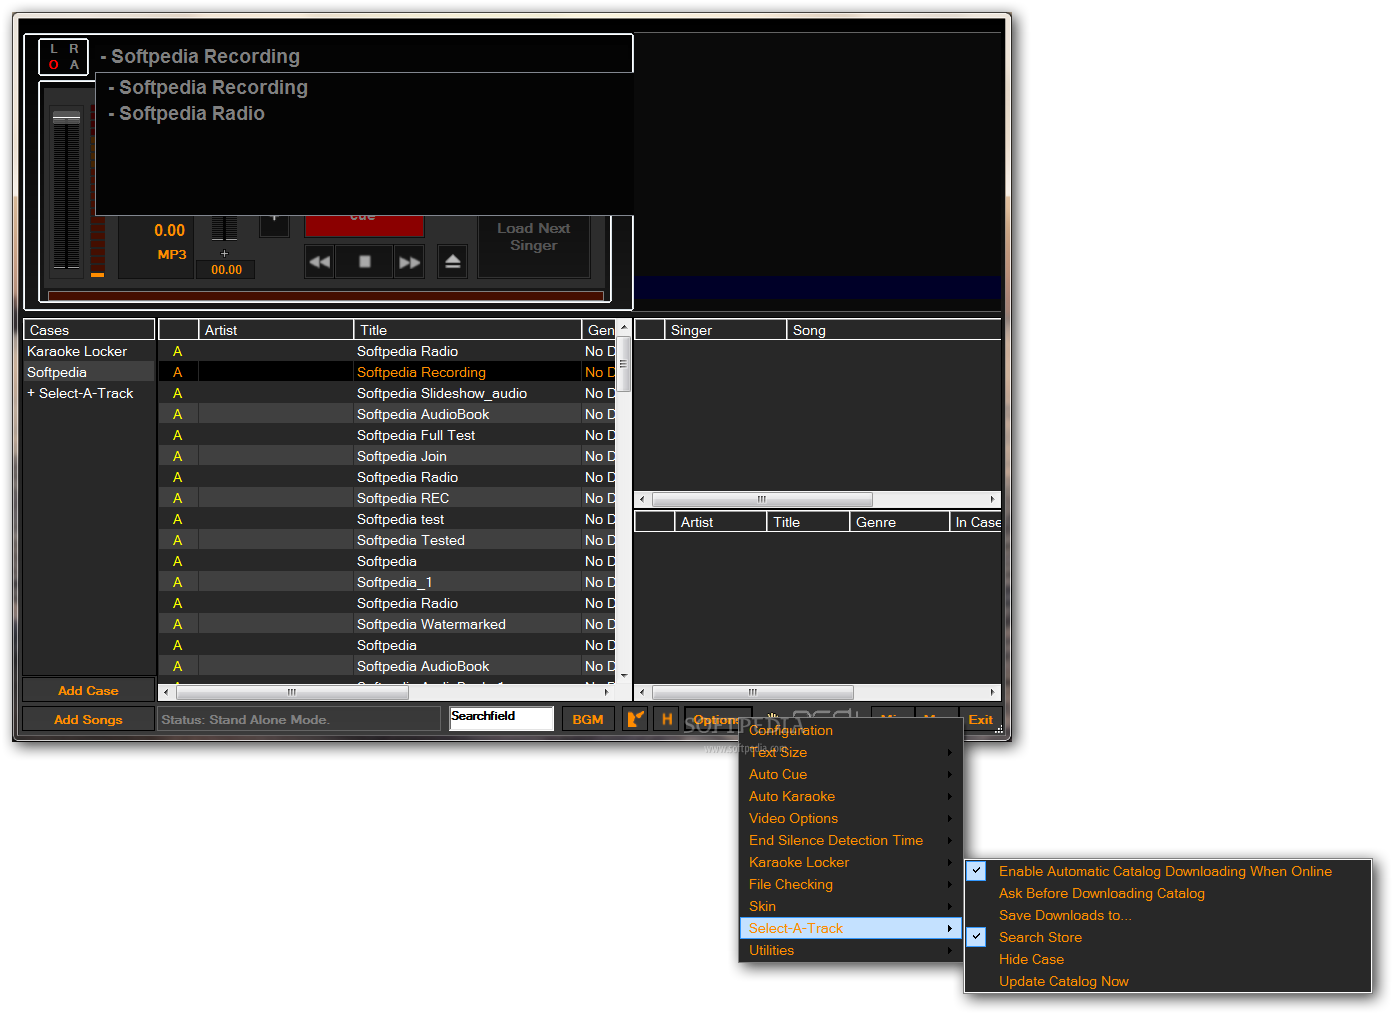This screenshot has width=1393, height=1014.
Task: Select the Softpedia Full Test row
Action: coord(387,435)
